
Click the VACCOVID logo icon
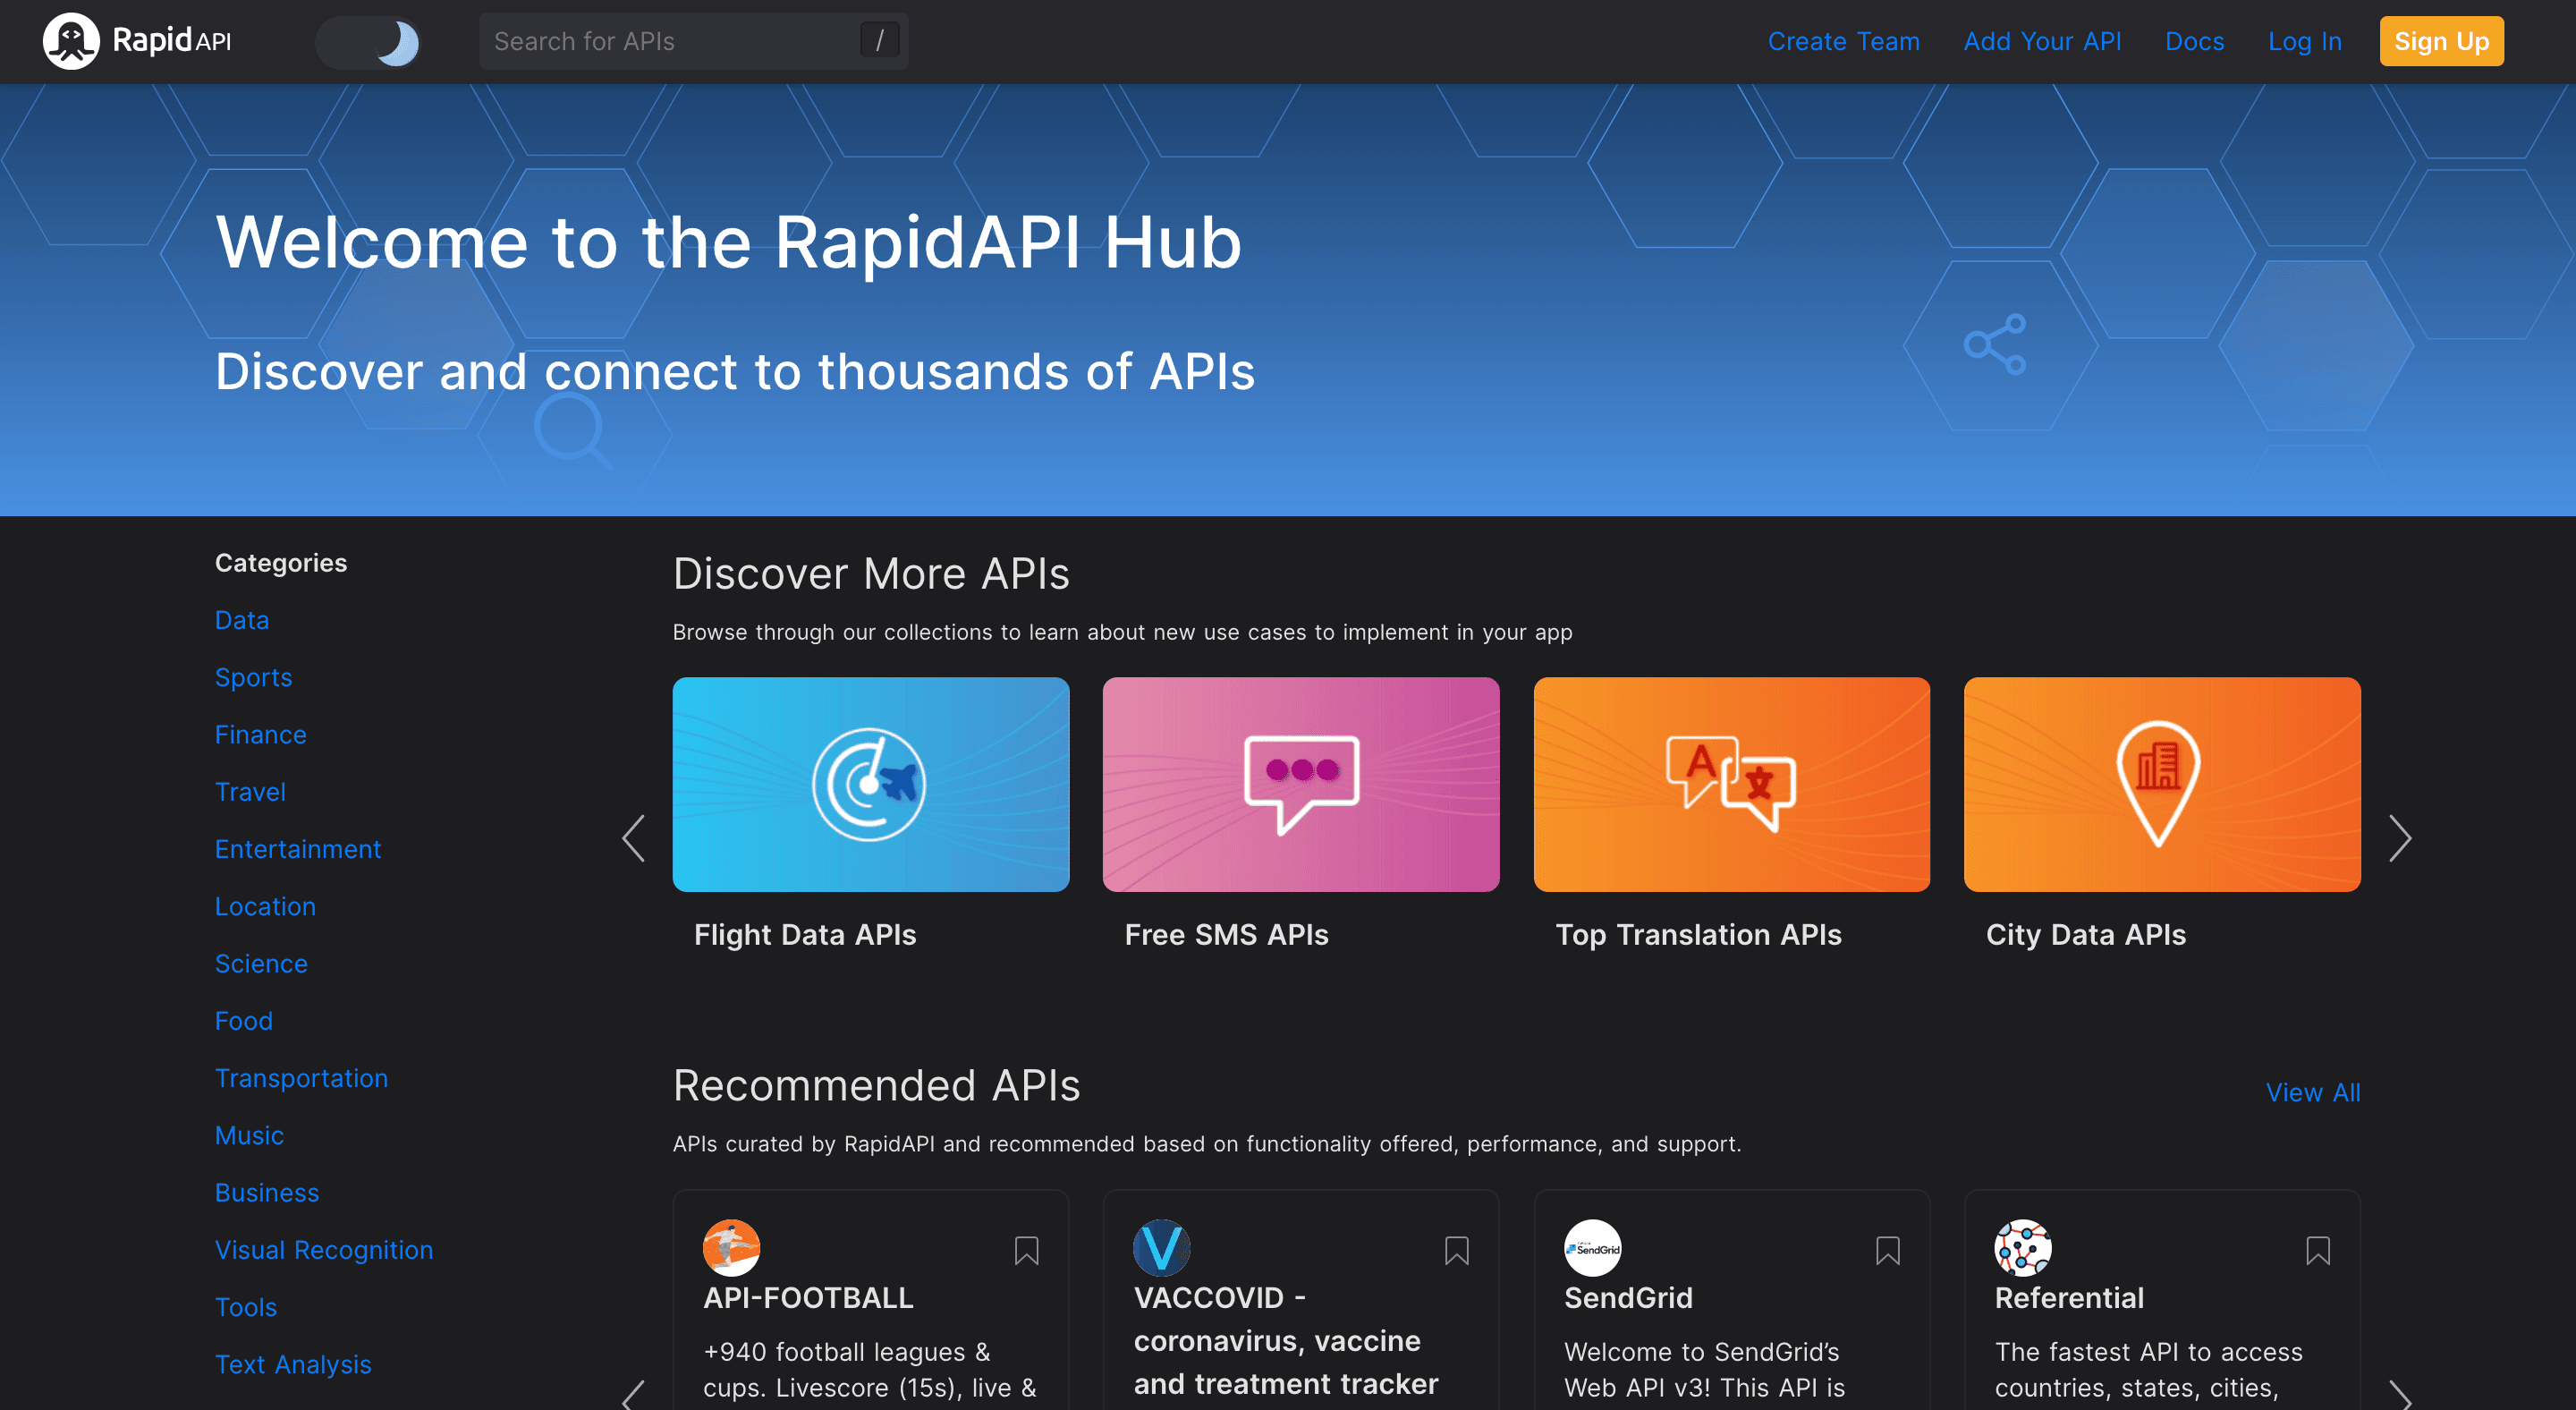pyautogui.click(x=1162, y=1248)
